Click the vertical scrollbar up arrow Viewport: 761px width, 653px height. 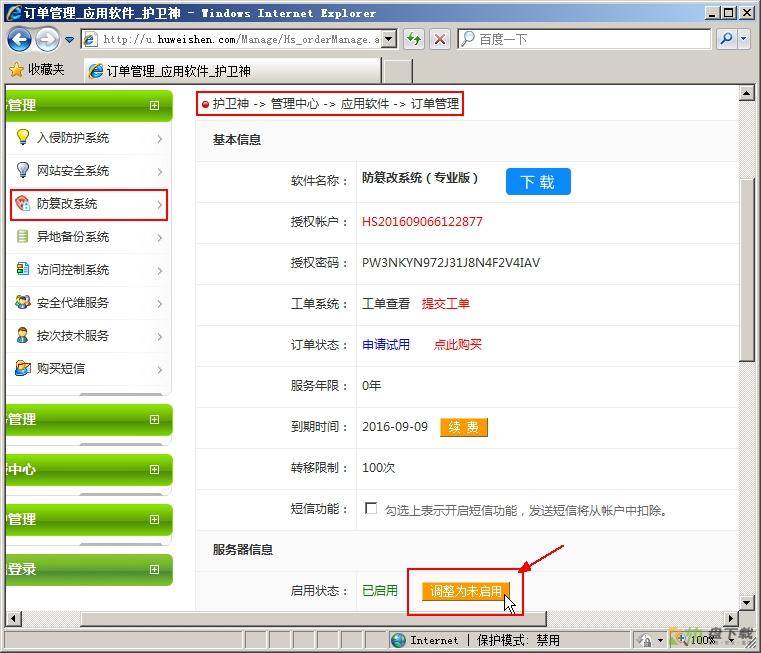[746, 92]
